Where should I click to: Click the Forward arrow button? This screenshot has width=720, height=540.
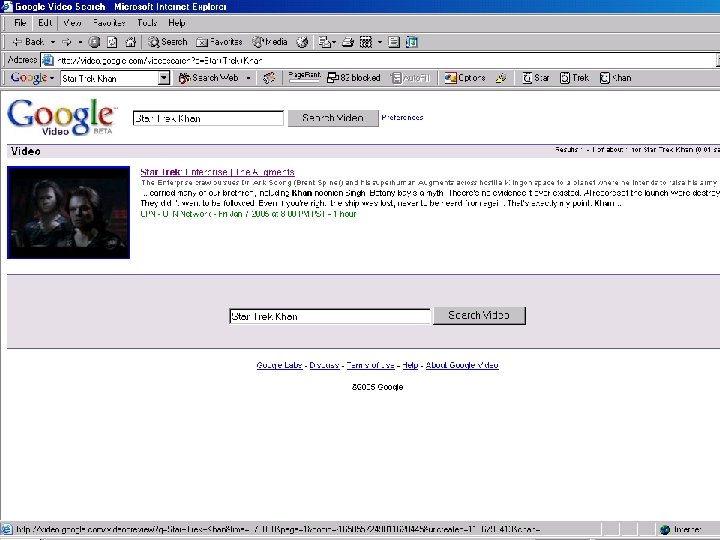[x=67, y=42]
